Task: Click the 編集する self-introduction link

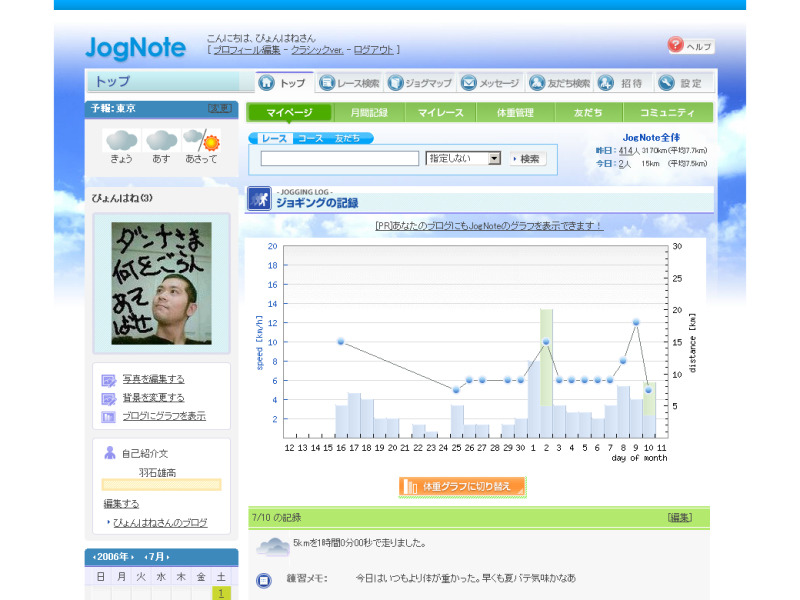Action: tap(121, 504)
